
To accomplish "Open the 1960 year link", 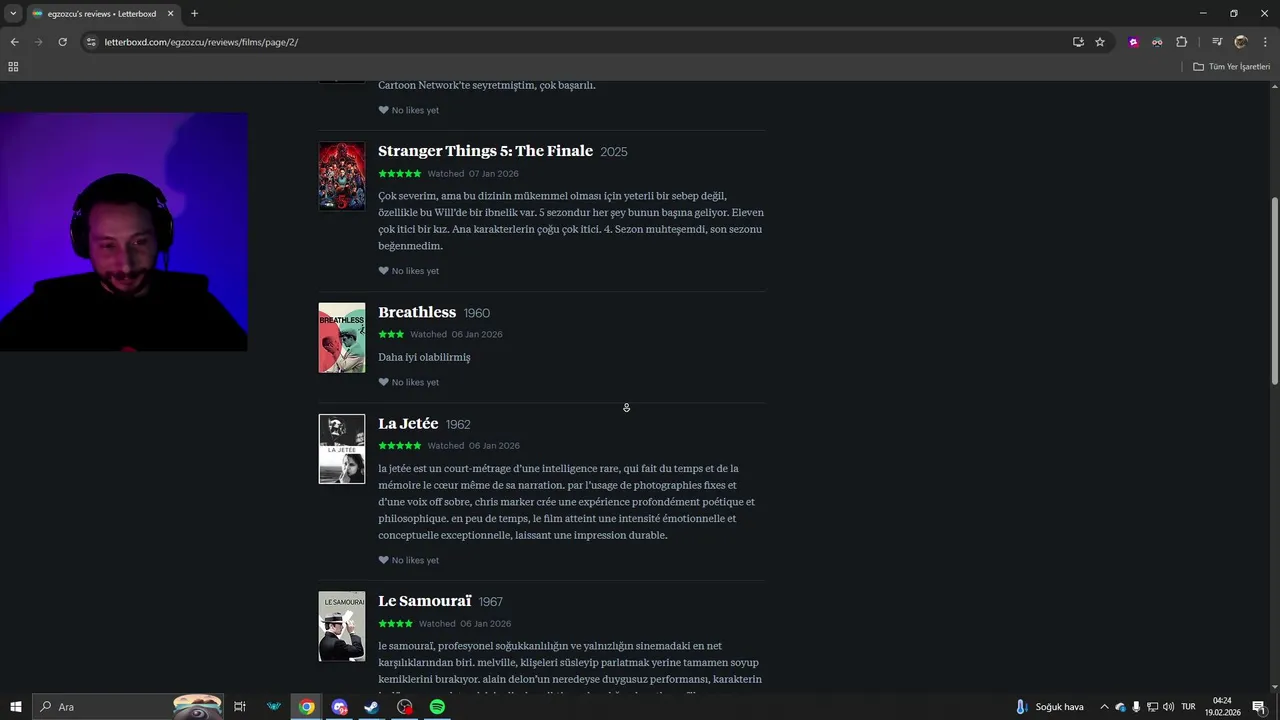I will pyautogui.click(x=477, y=313).
